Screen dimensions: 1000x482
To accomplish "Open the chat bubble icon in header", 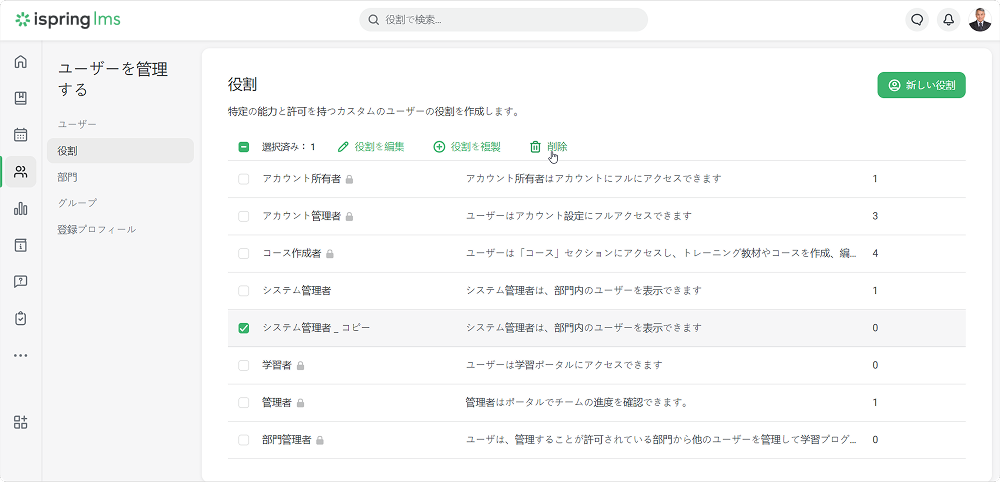I will pyautogui.click(x=916, y=20).
